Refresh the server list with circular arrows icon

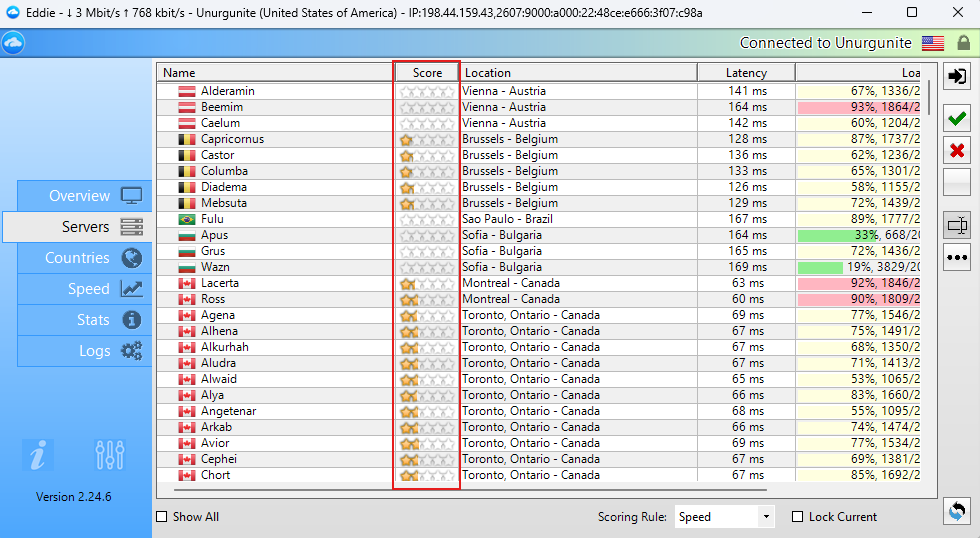(x=957, y=512)
